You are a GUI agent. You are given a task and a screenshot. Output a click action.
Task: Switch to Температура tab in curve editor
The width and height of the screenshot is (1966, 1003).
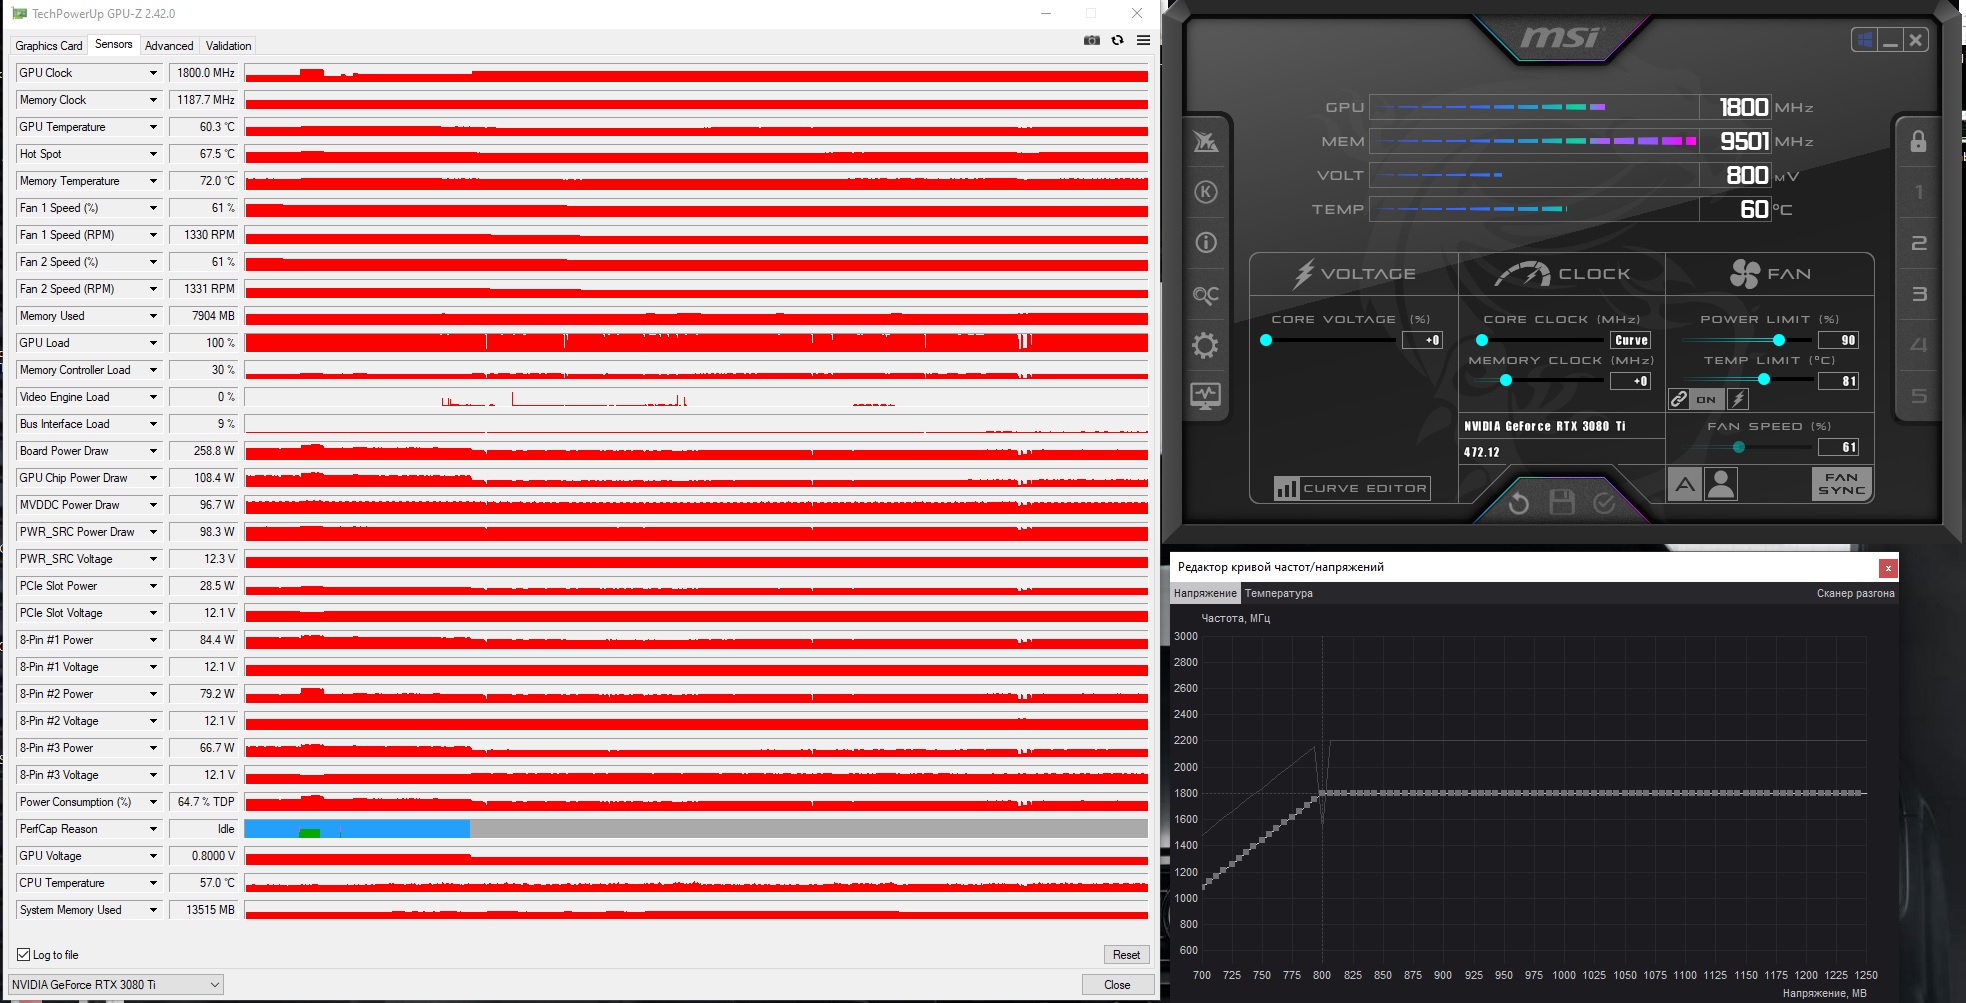[x=1278, y=593]
